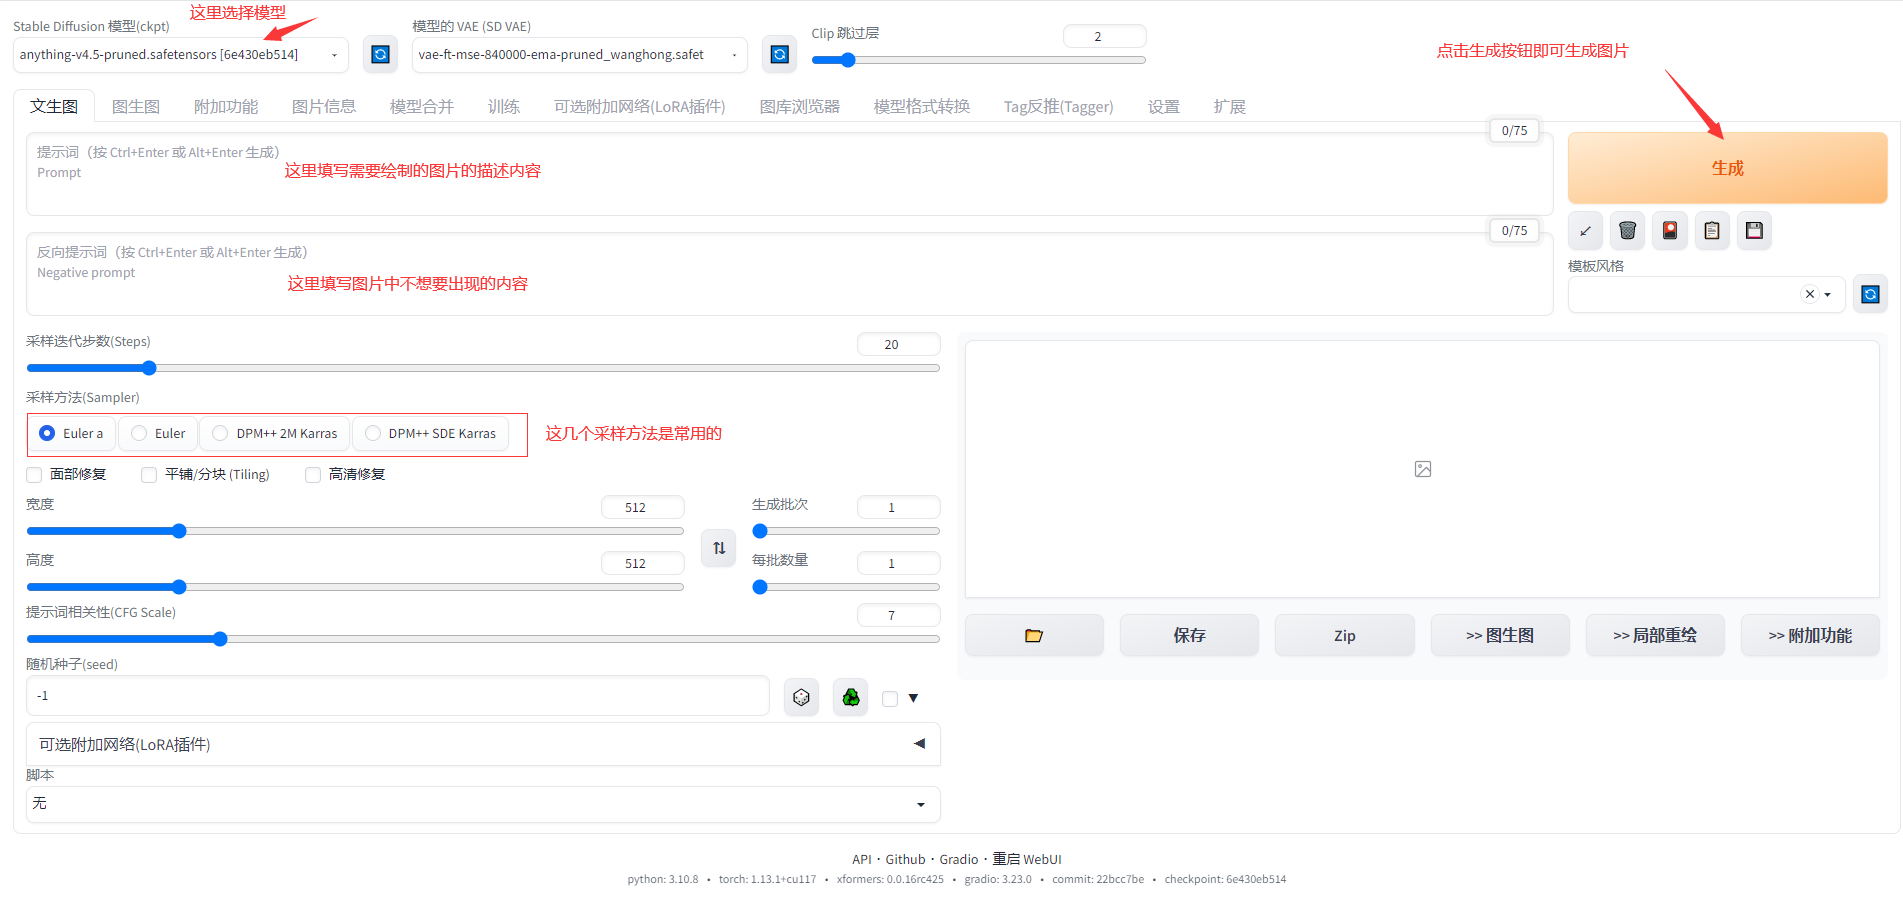Clear the prompt with the trash icon
This screenshot has width=1903, height=900.
[x=1627, y=230]
